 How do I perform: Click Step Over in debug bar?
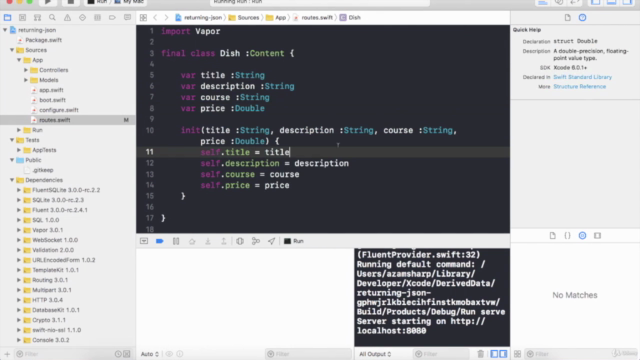pyautogui.click(x=192, y=241)
